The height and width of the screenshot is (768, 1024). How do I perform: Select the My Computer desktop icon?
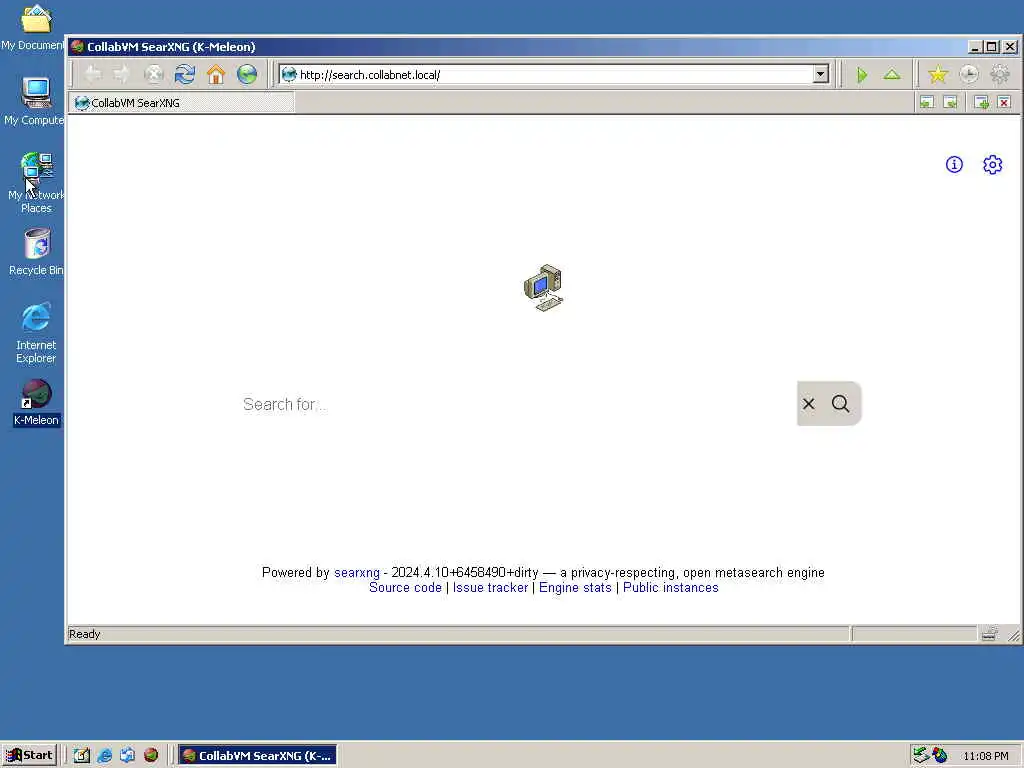[x=34, y=101]
